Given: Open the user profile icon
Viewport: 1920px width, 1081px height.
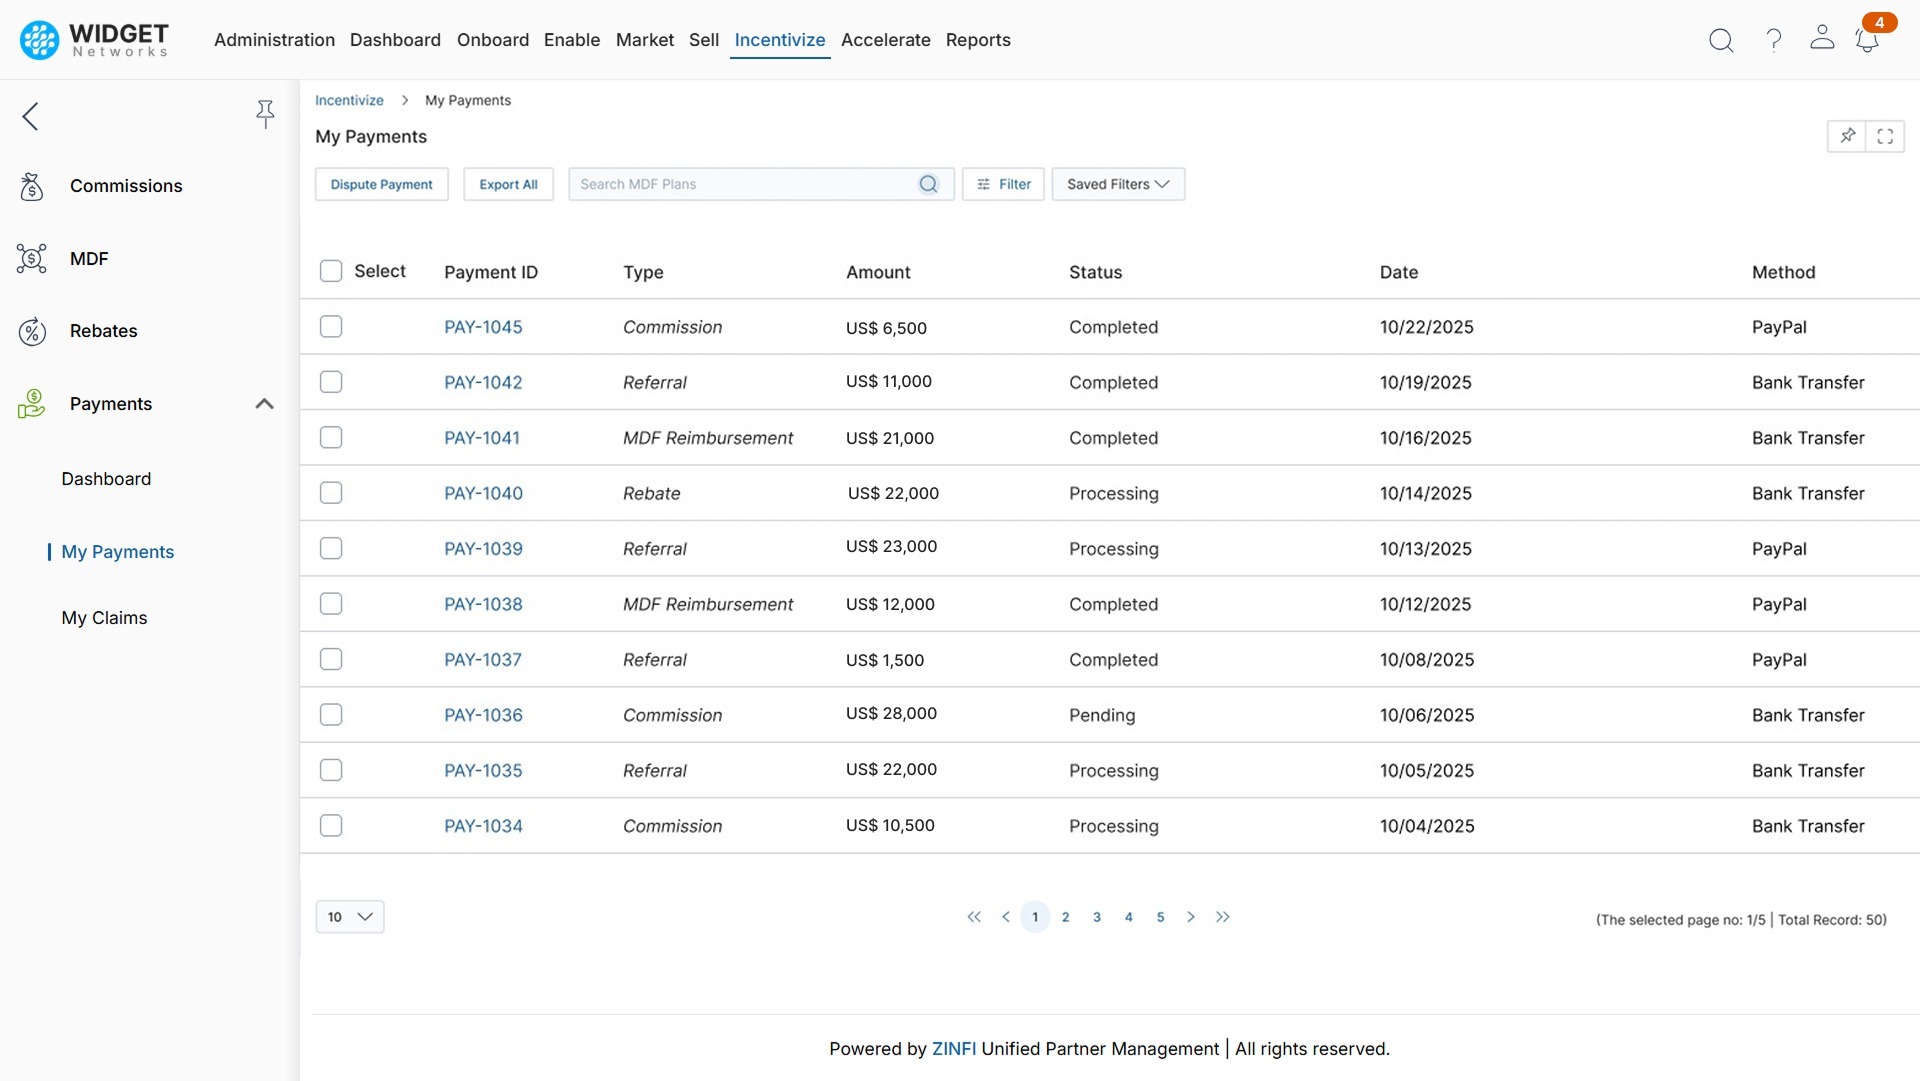Looking at the screenshot, I should (1822, 40).
